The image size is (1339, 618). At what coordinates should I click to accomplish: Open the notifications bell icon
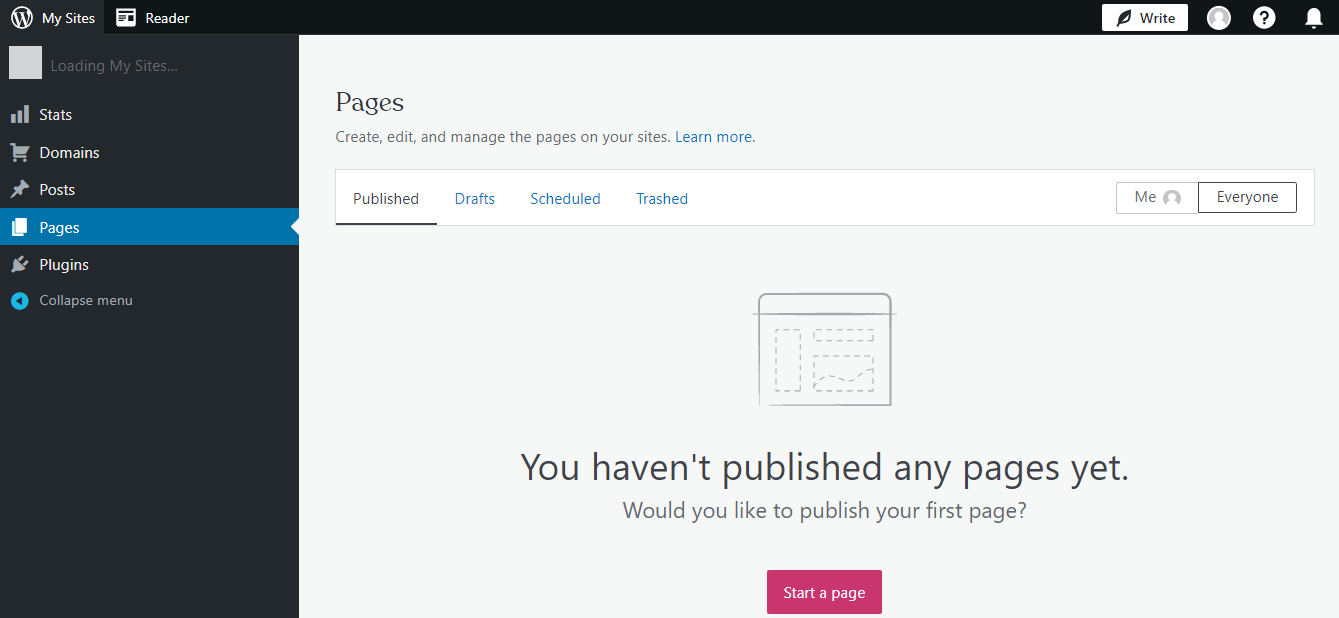1314,18
